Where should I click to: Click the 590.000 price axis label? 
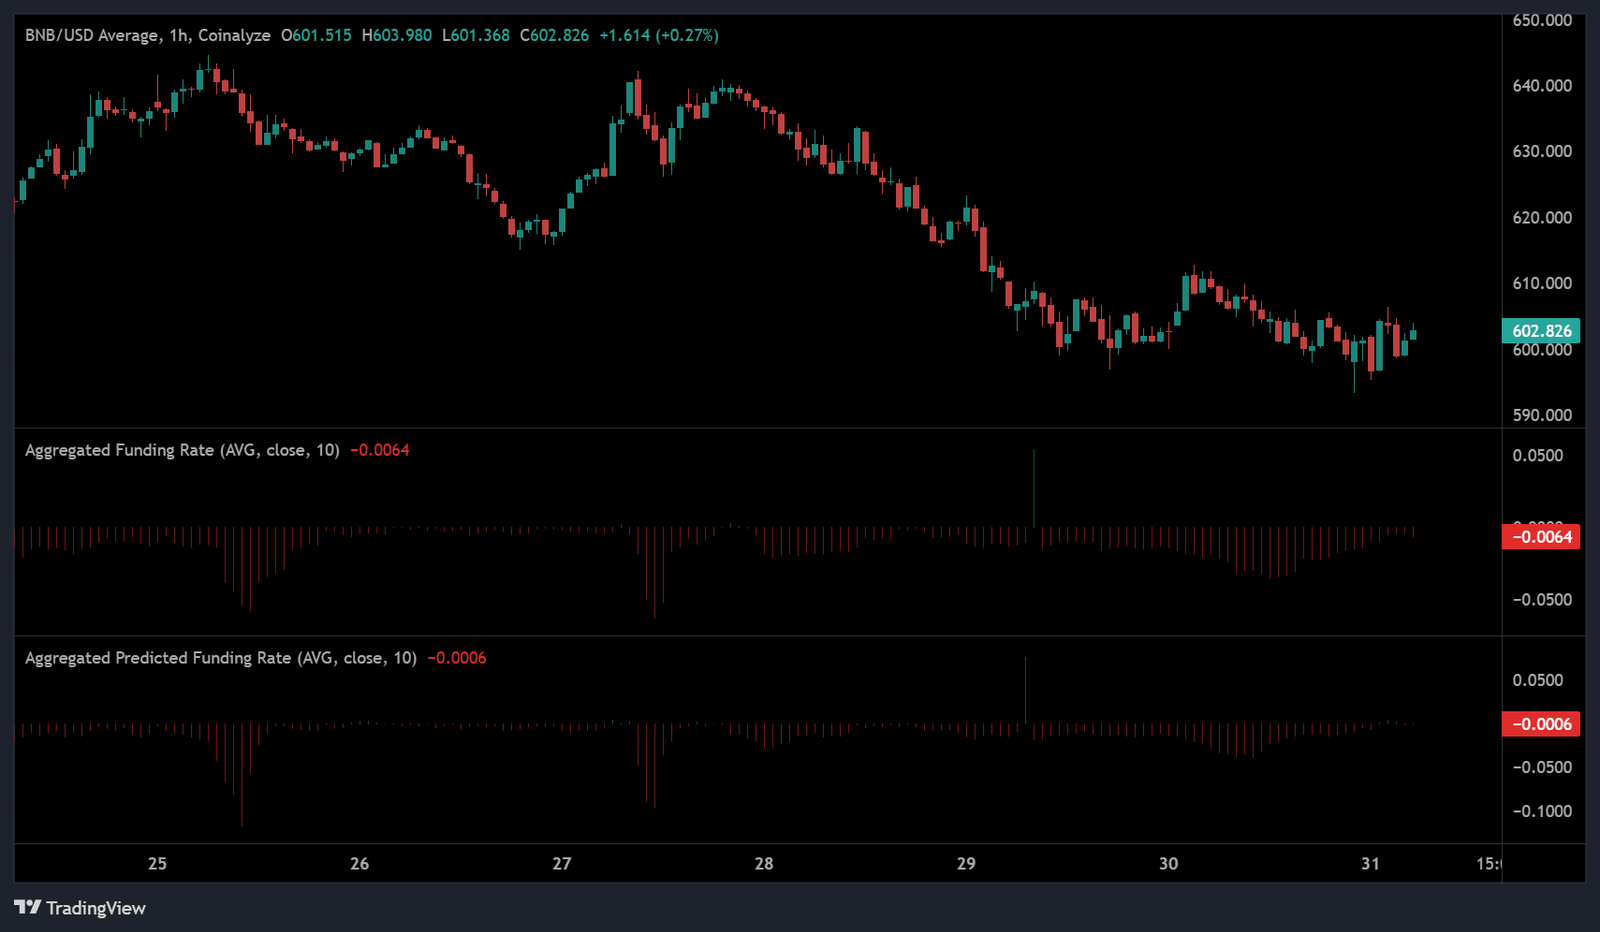pyautogui.click(x=1542, y=415)
